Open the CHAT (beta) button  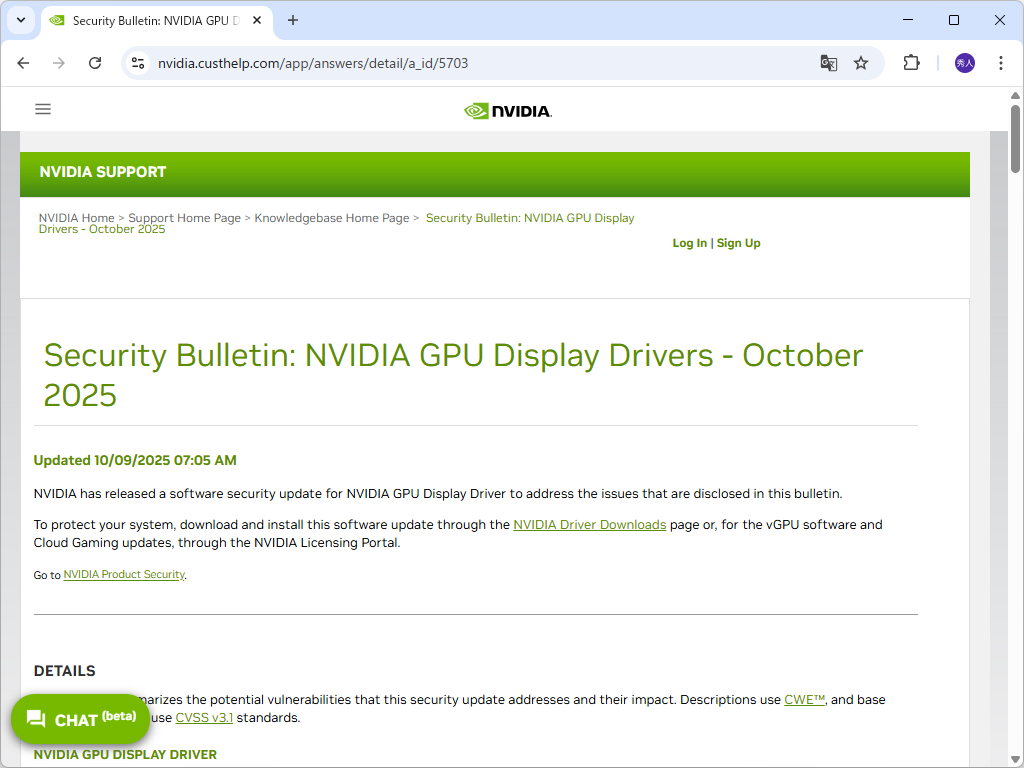(x=80, y=719)
